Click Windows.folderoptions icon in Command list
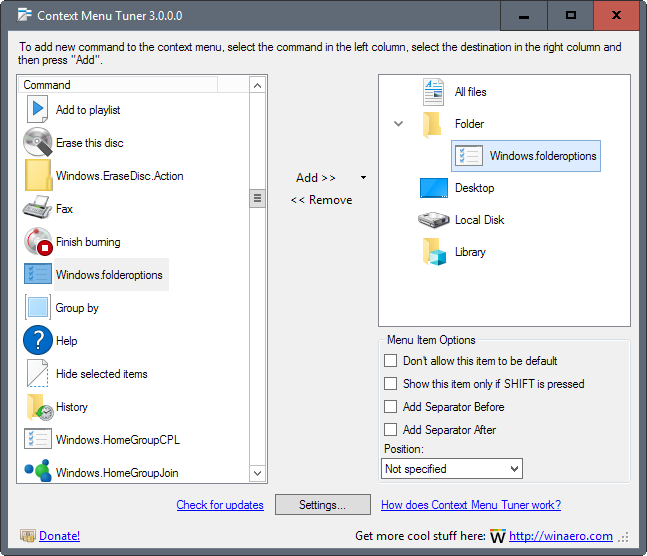The height and width of the screenshot is (556, 647). click(x=38, y=274)
